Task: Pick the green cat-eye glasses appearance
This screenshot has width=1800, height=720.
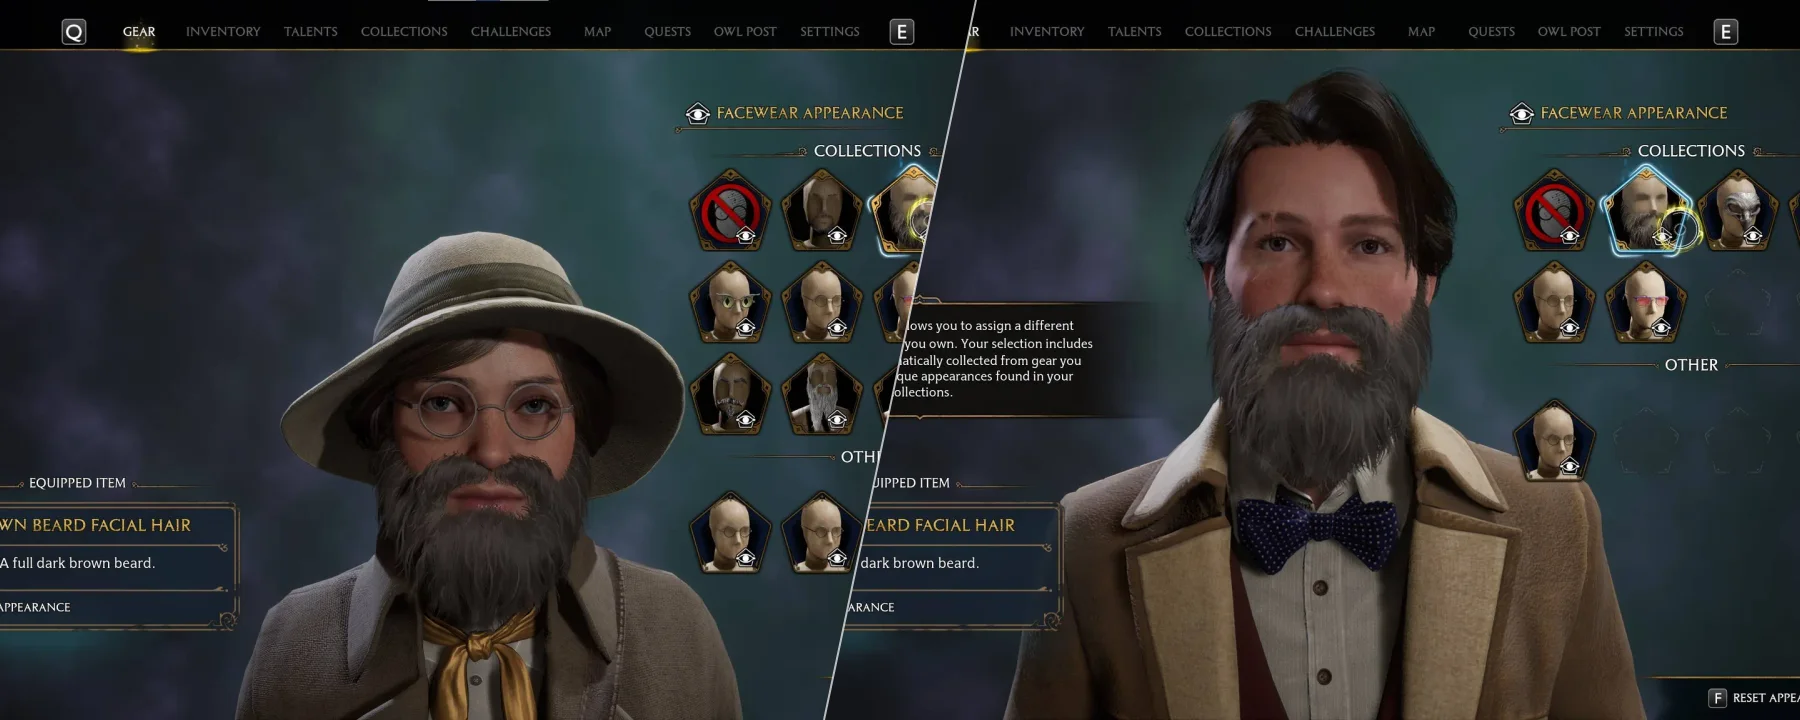Action: click(731, 303)
